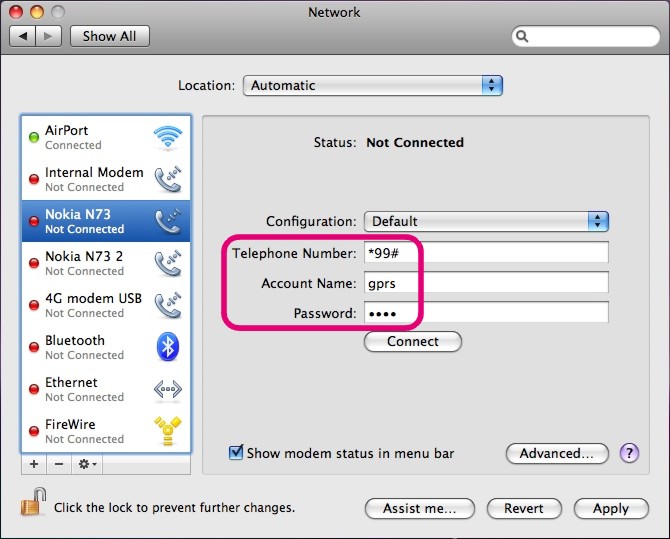670x539 pixels.
Task: Add a new service with plus button
Action: coord(34,464)
